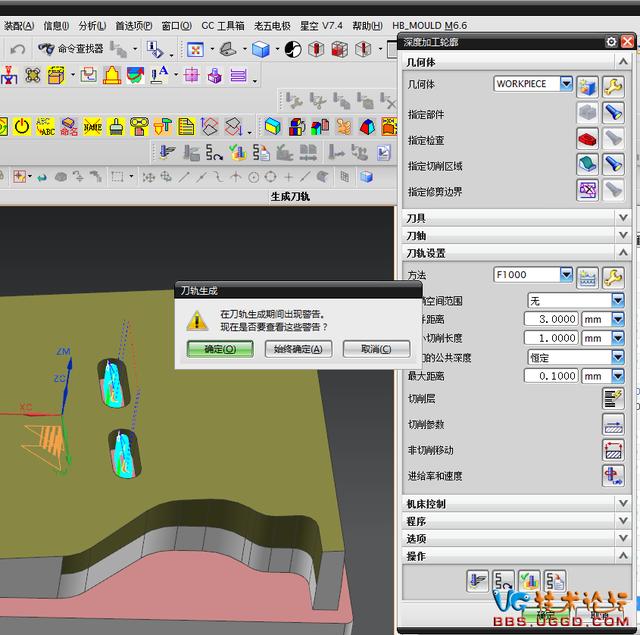Open the 帮助(H) menu
Image resolution: width=640 pixels, height=635 pixels.
(367, 26)
